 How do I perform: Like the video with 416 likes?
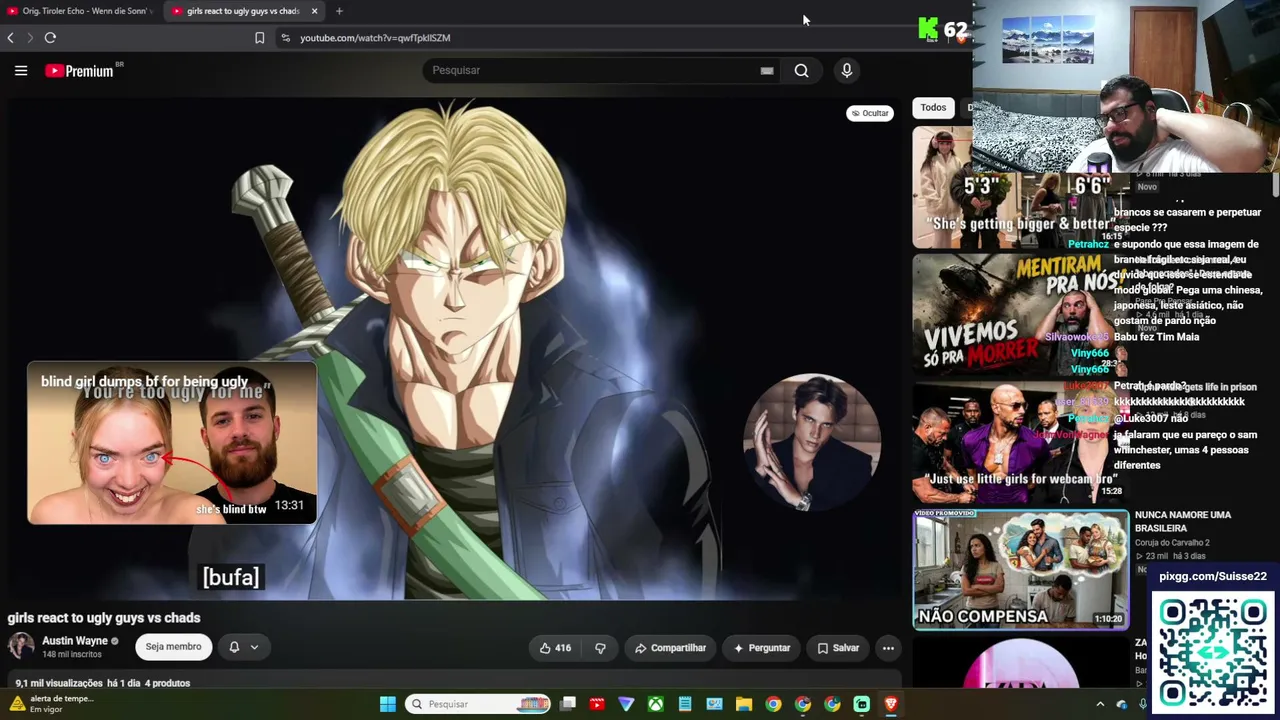pyautogui.click(x=555, y=648)
